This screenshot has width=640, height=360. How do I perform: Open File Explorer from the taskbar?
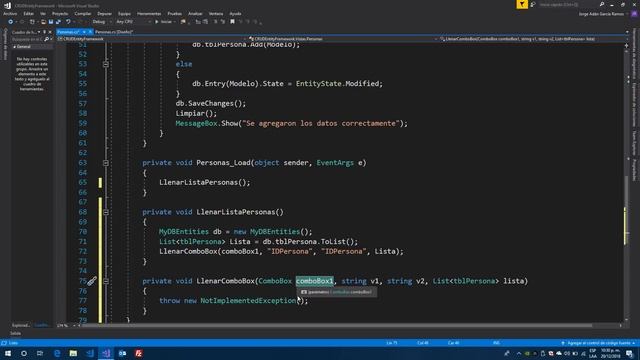point(73,353)
